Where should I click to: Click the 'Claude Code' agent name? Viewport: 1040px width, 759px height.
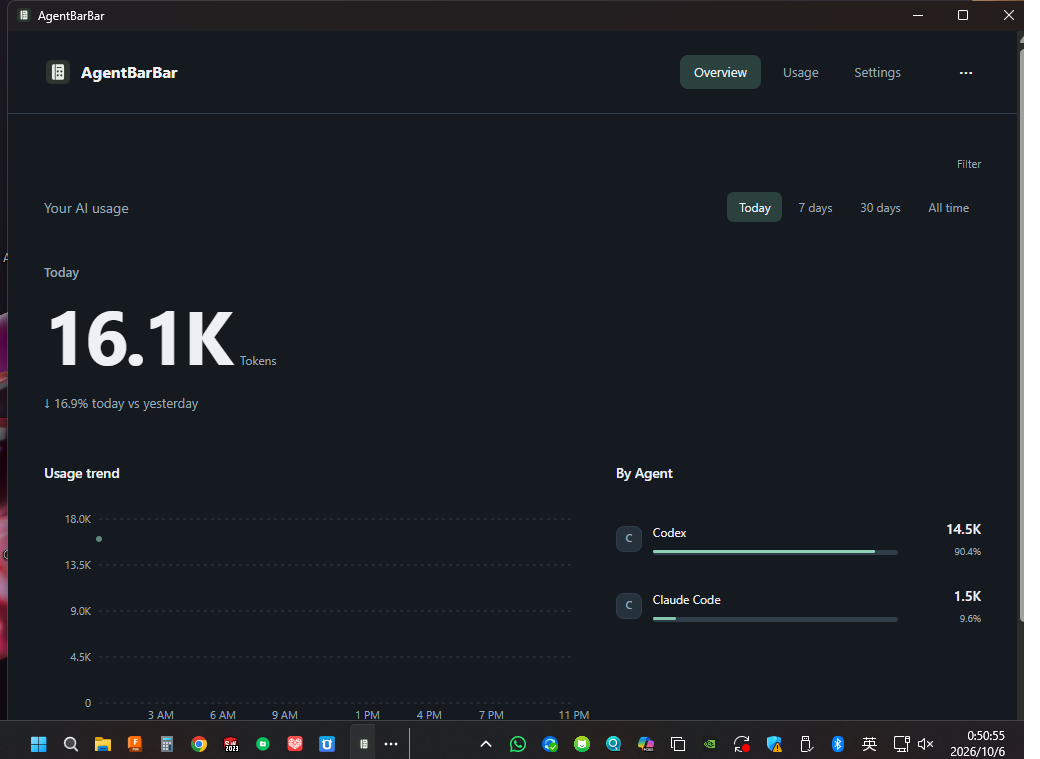[x=686, y=600]
